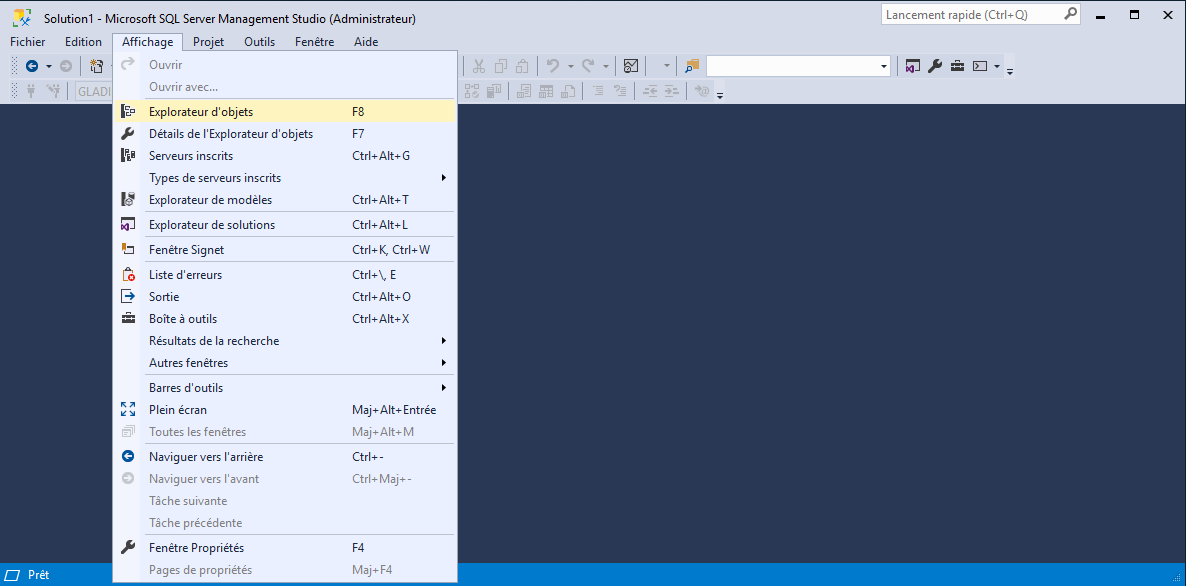
Task: Click the Liste d'erreurs icon
Action: pos(128,274)
